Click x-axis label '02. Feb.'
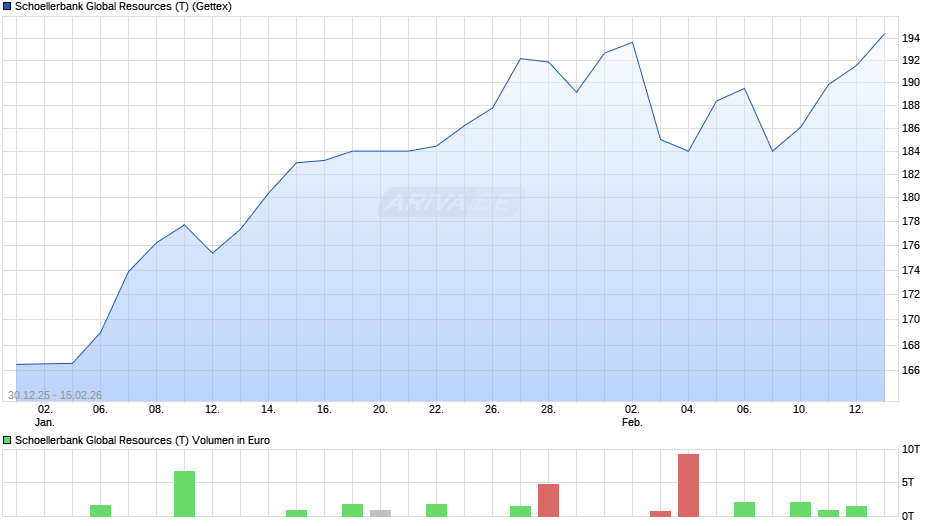Screen dimensions: 940x526 [x=632, y=416]
